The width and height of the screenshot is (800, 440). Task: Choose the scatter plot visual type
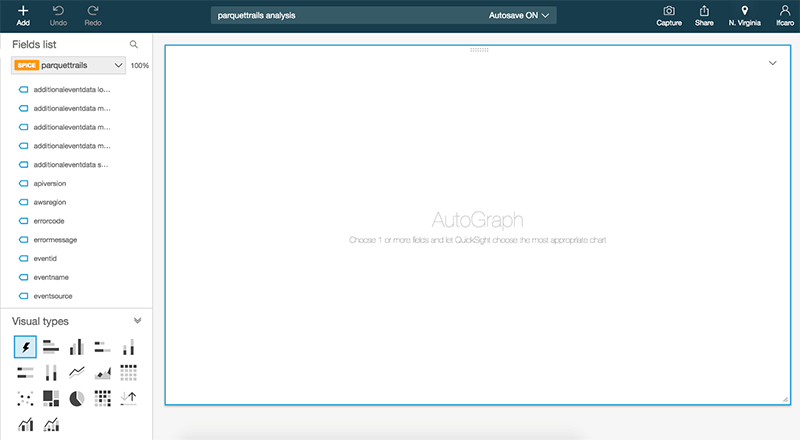(25, 398)
